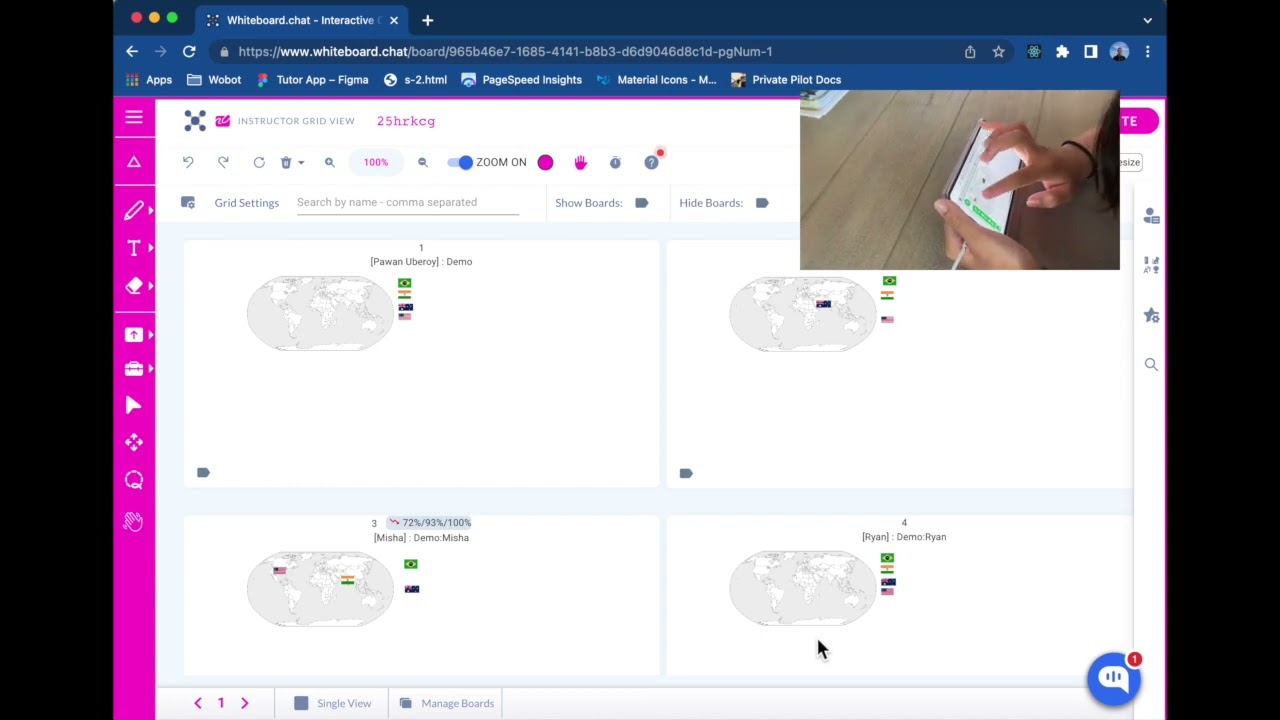Viewport: 1280px width, 720px height.
Task: Click the circular lasso icon in the sidebar
Action: [134, 480]
